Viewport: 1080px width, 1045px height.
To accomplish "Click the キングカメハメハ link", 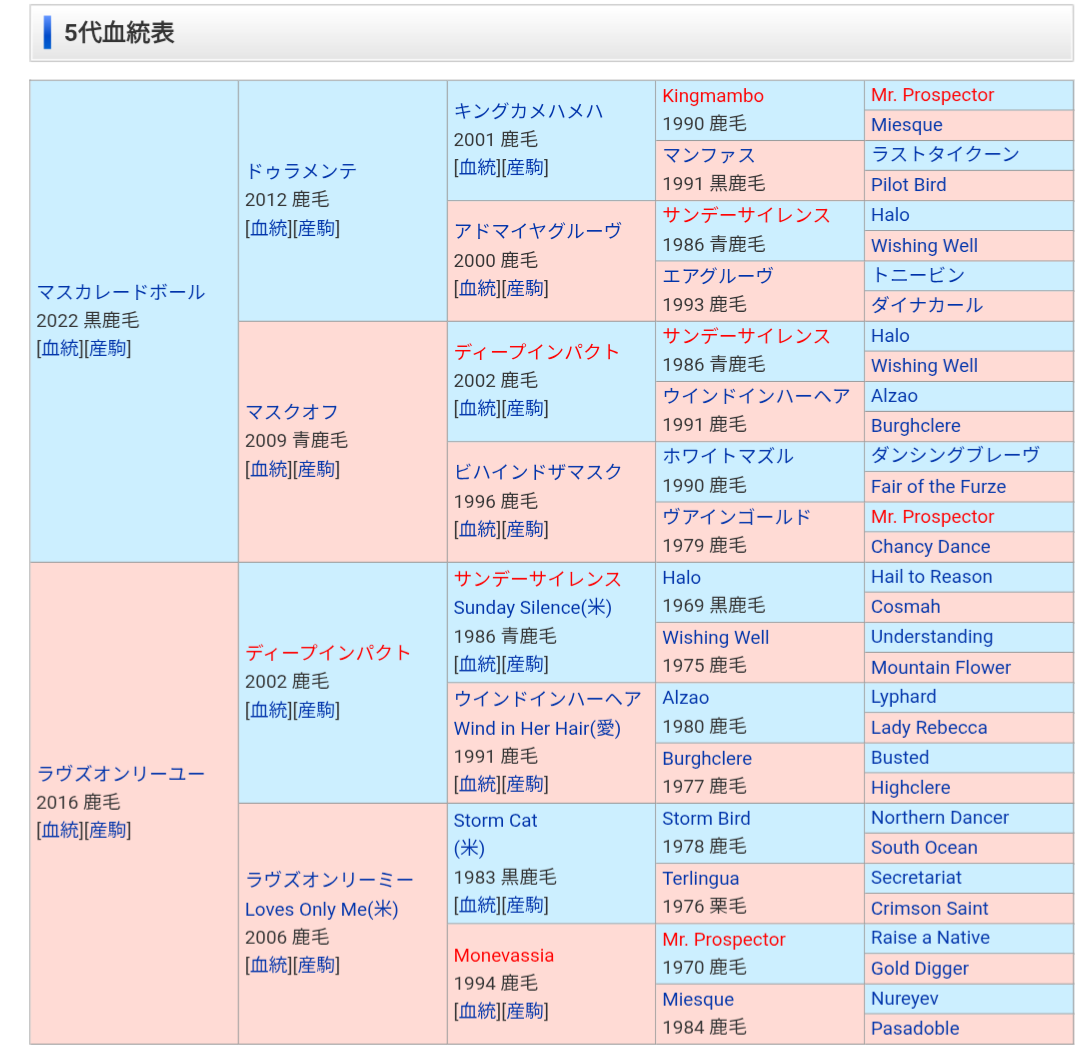I will pos(528,111).
